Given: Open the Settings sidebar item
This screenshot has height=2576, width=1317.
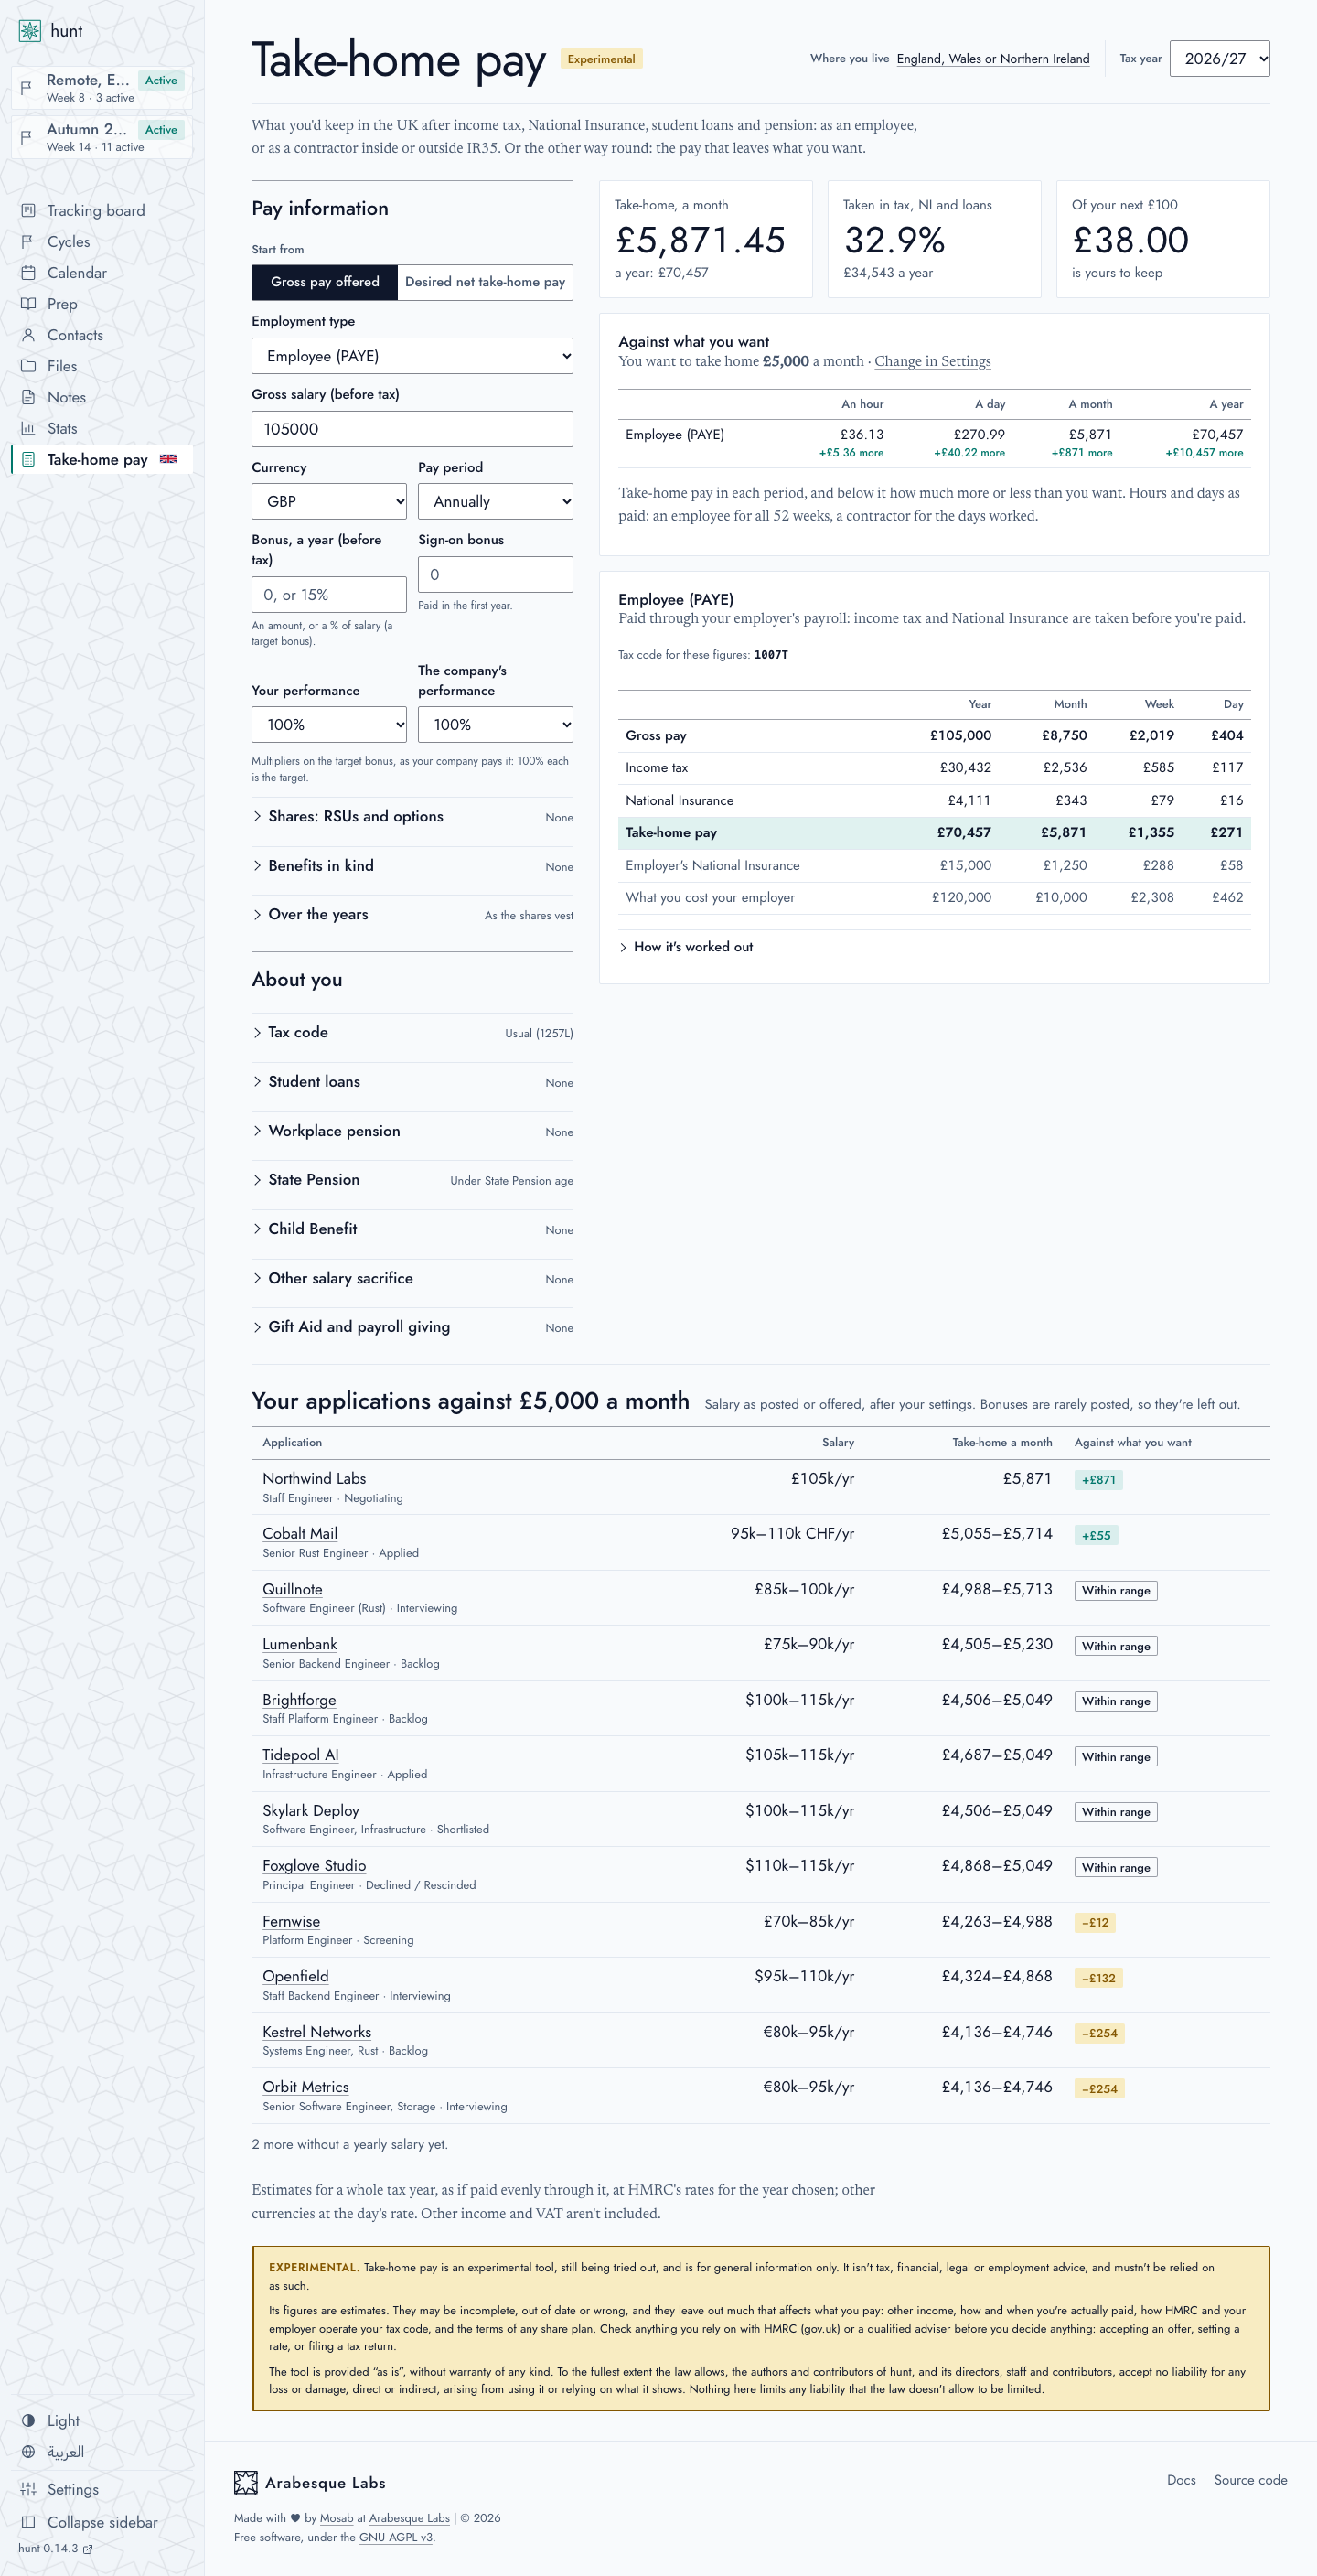Looking at the screenshot, I should tap(102, 2489).
